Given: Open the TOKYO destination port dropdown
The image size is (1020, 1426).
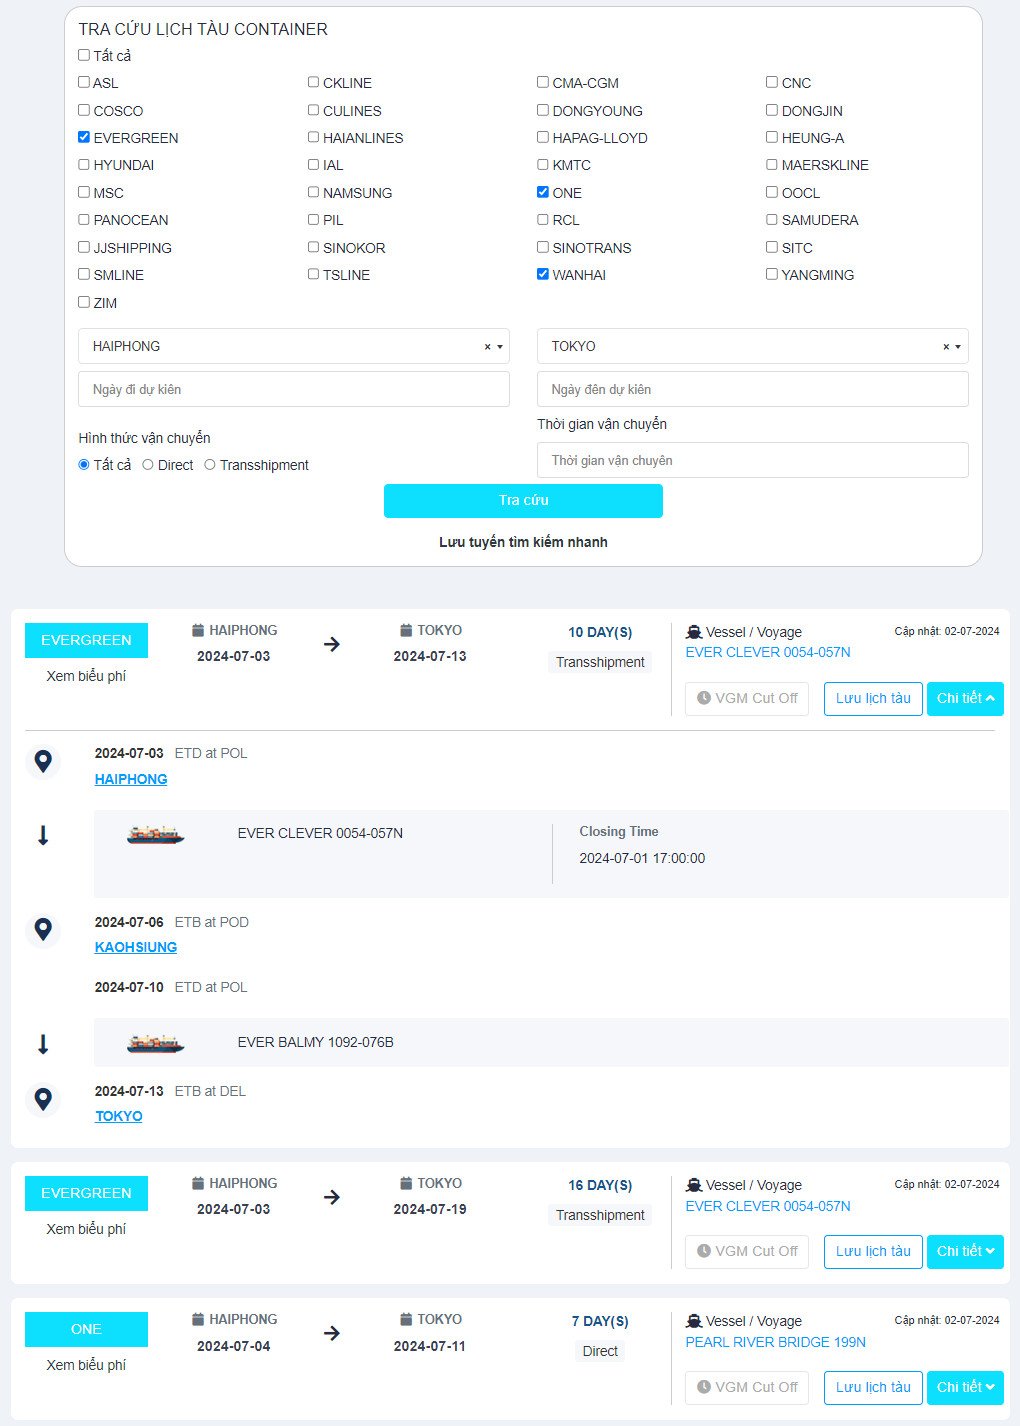Looking at the screenshot, I should tap(956, 346).
